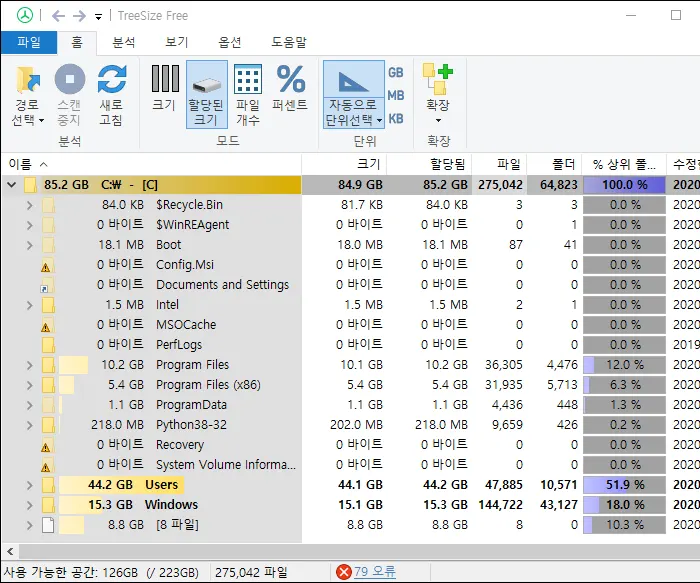Click the Recovery warning folder icon
The width and height of the screenshot is (700, 583).
click(x=48, y=445)
